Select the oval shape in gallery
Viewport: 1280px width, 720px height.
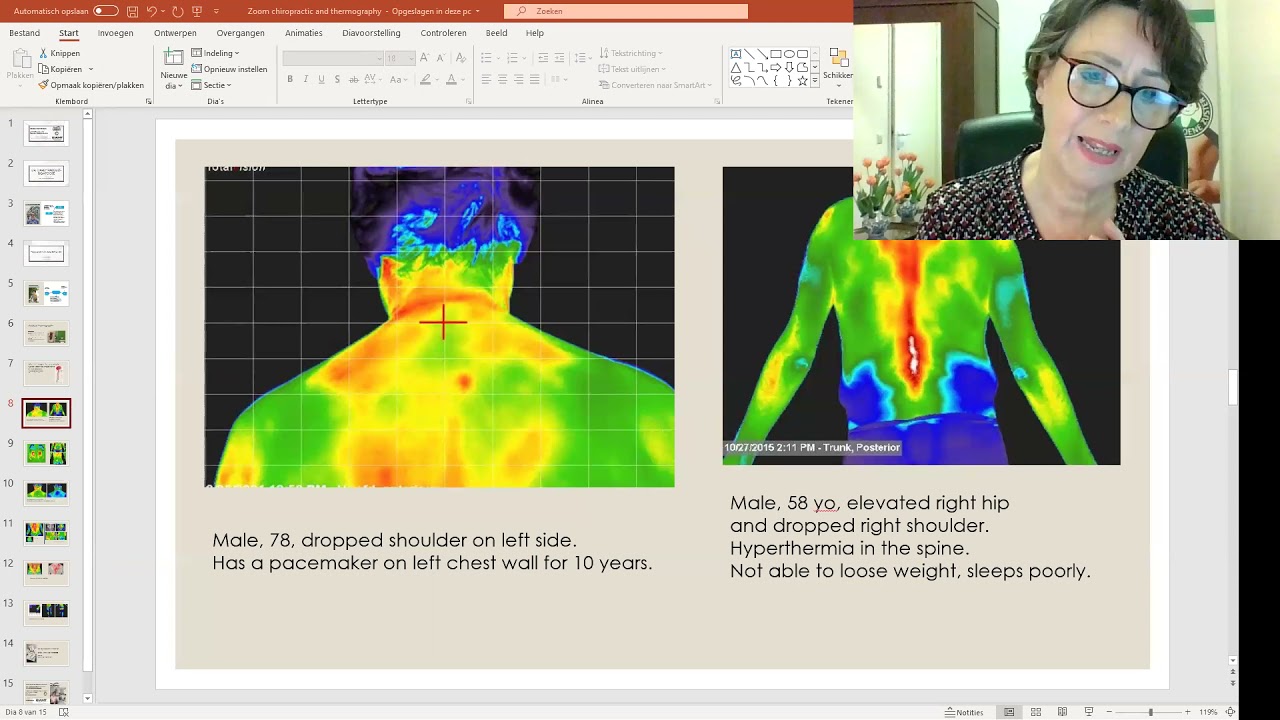point(788,54)
